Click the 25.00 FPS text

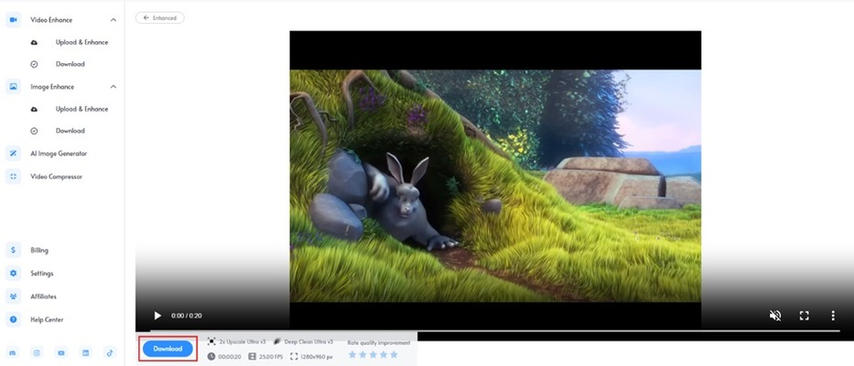[x=271, y=356]
